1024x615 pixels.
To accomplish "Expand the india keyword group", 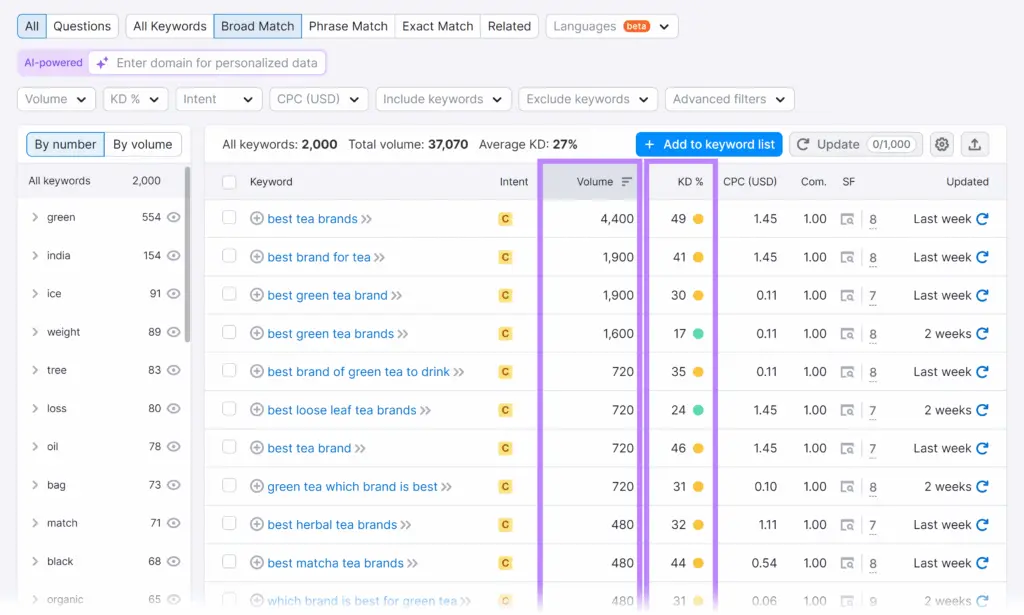I will click(x=35, y=256).
